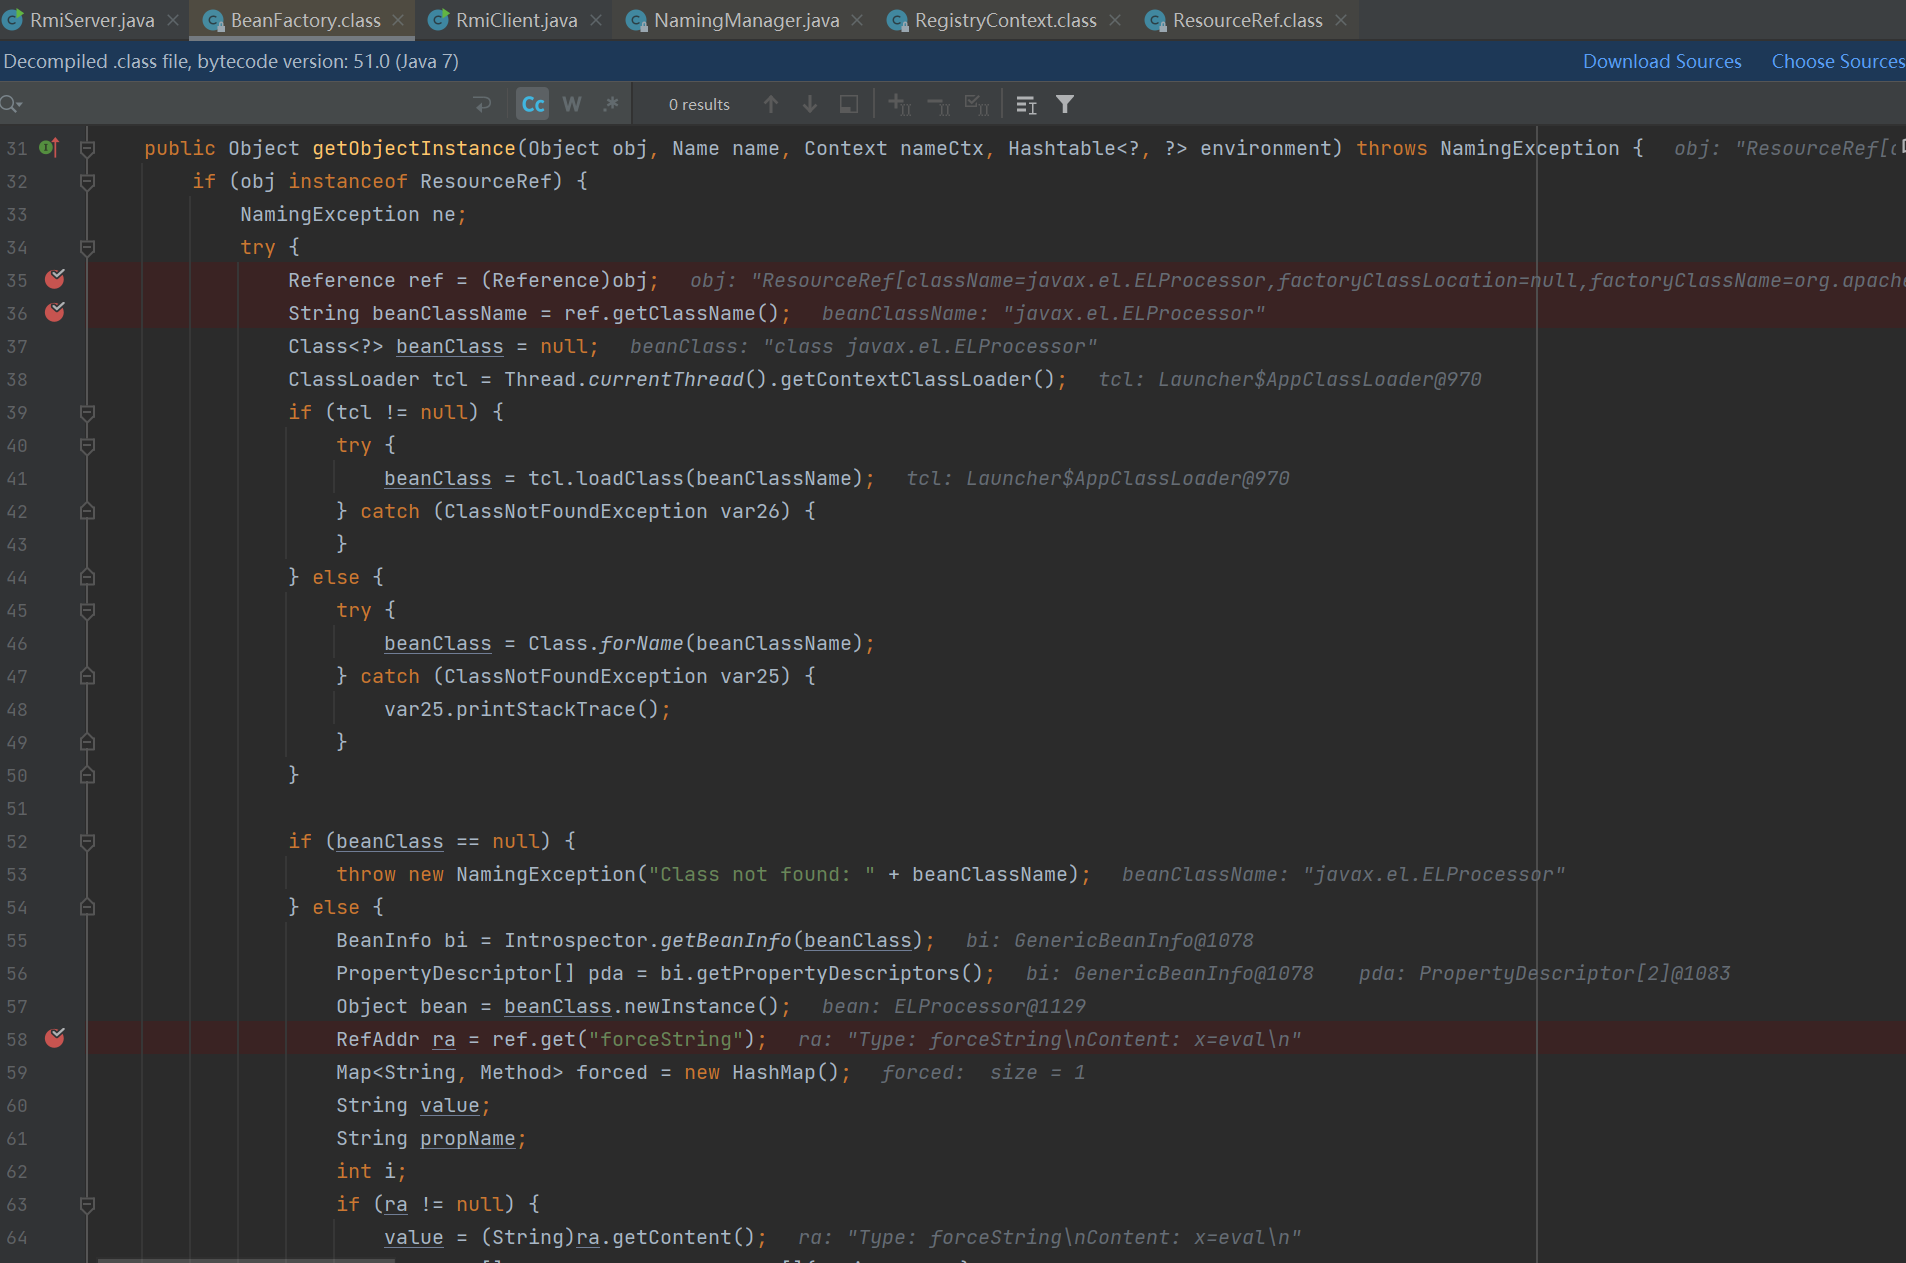
Task: Click the decompiled bytecode version banner text
Action: click(x=231, y=61)
